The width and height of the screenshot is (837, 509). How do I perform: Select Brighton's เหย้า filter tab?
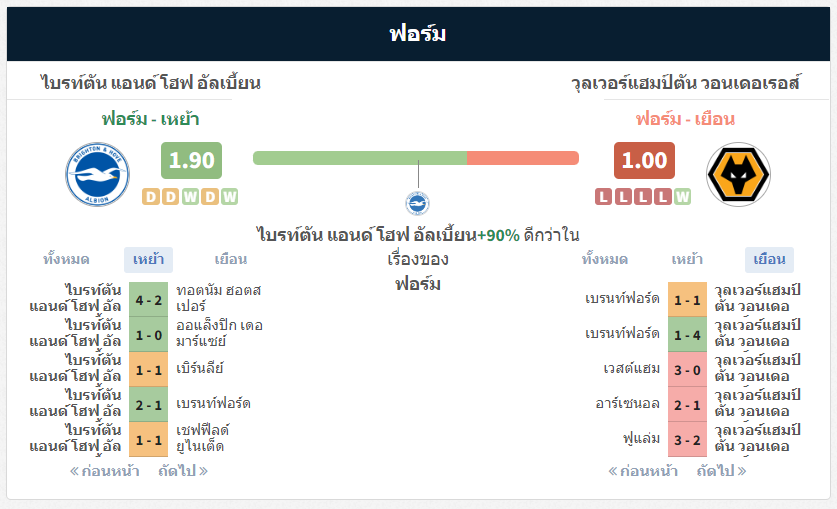click(x=148, y=260)
